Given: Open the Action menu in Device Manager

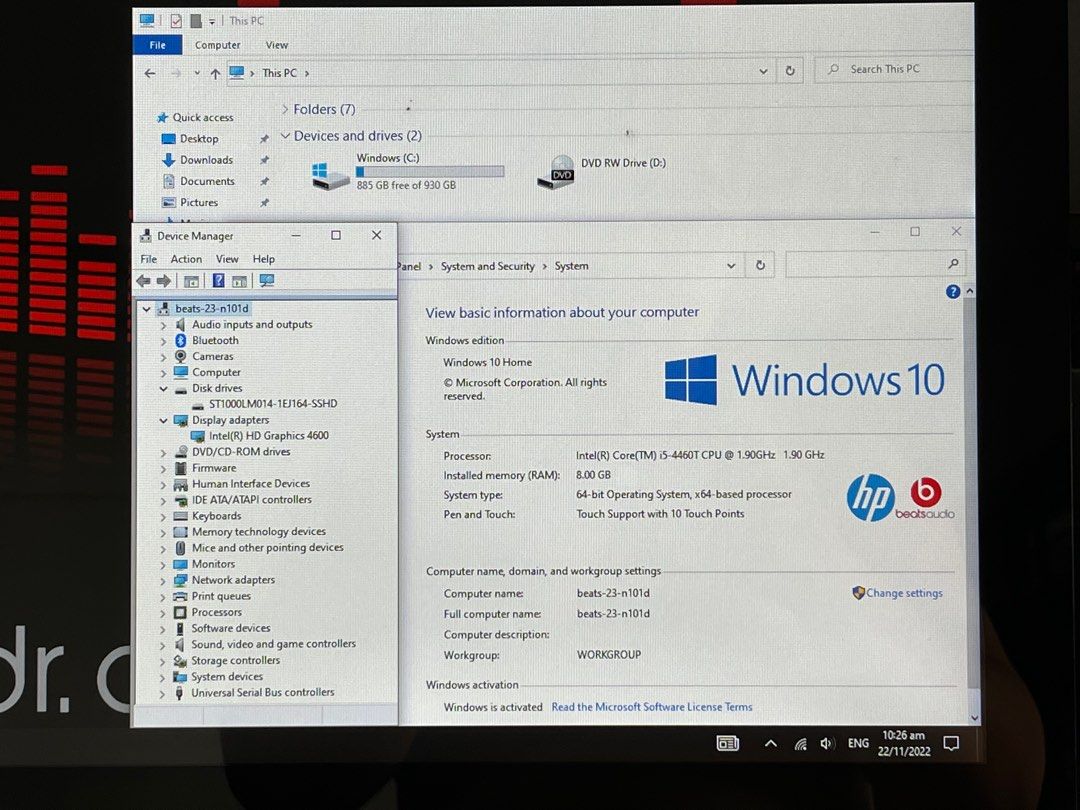Looking at the screenshot, I should (x=186, y=258).
